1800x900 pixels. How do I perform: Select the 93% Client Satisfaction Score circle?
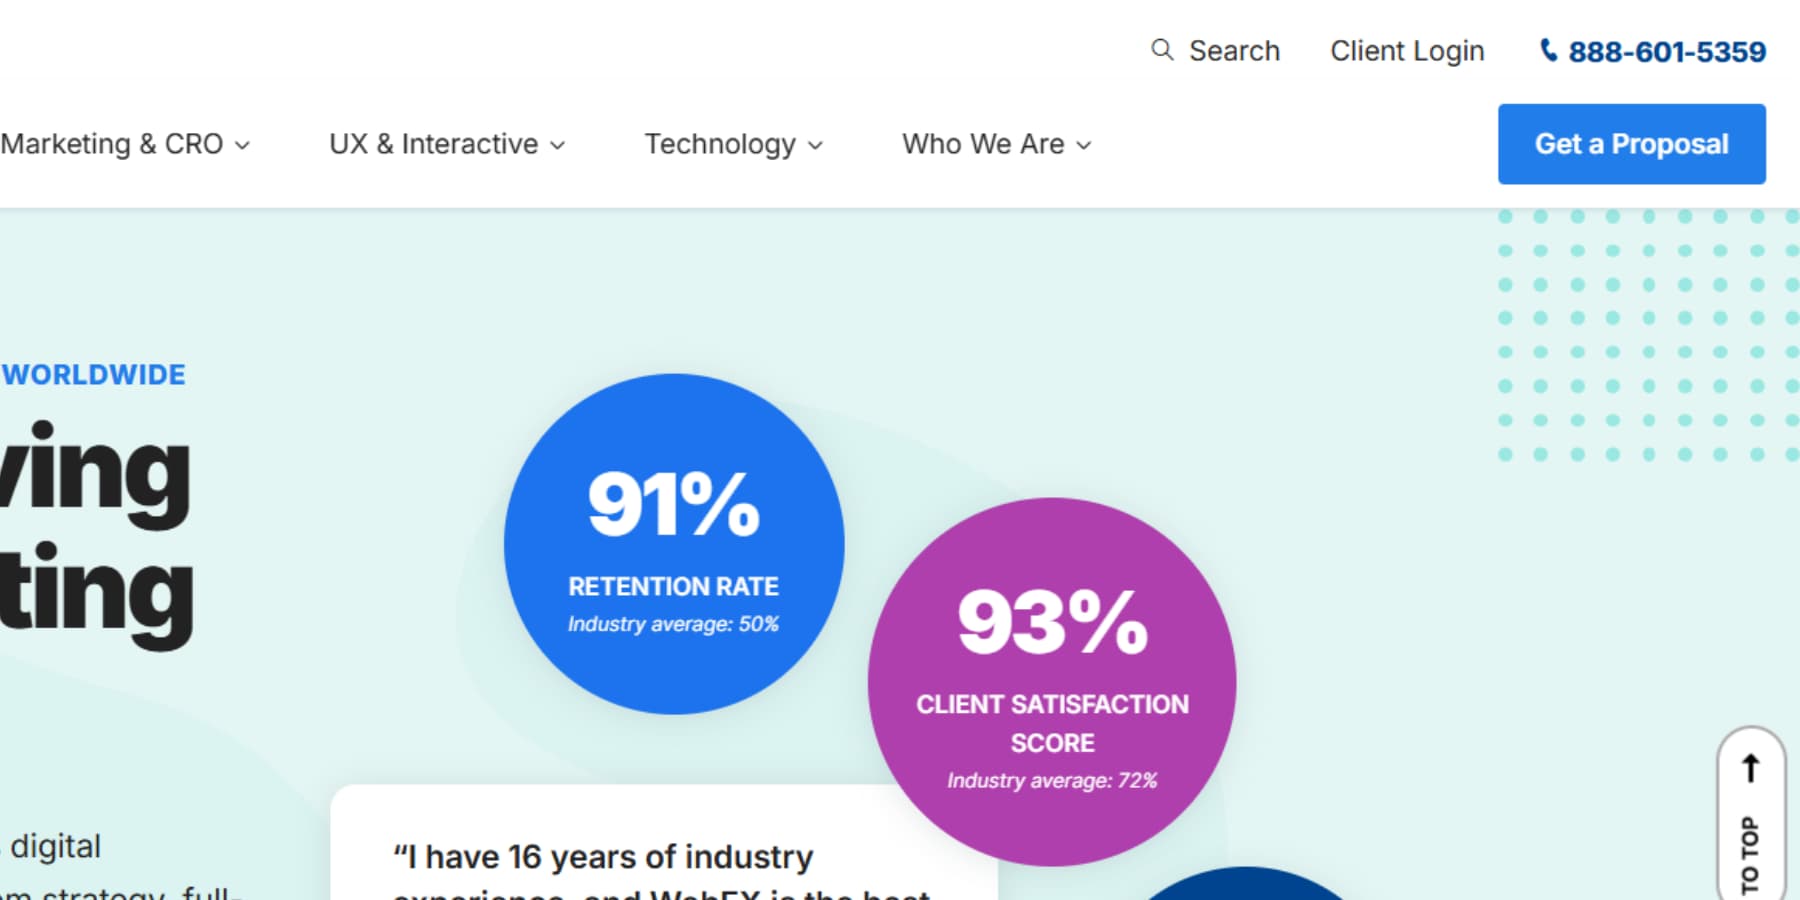1052,682
